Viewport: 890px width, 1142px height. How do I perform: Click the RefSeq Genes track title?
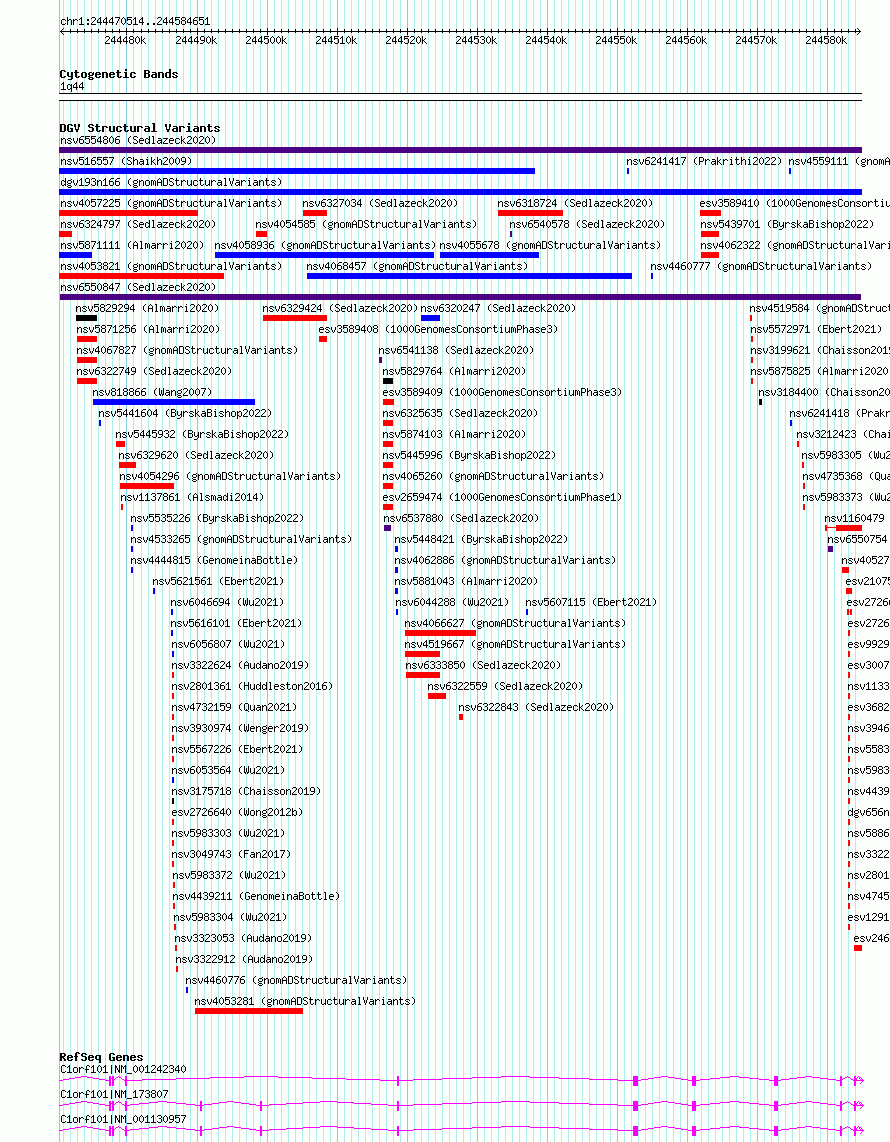click(x=101, y=1057)
